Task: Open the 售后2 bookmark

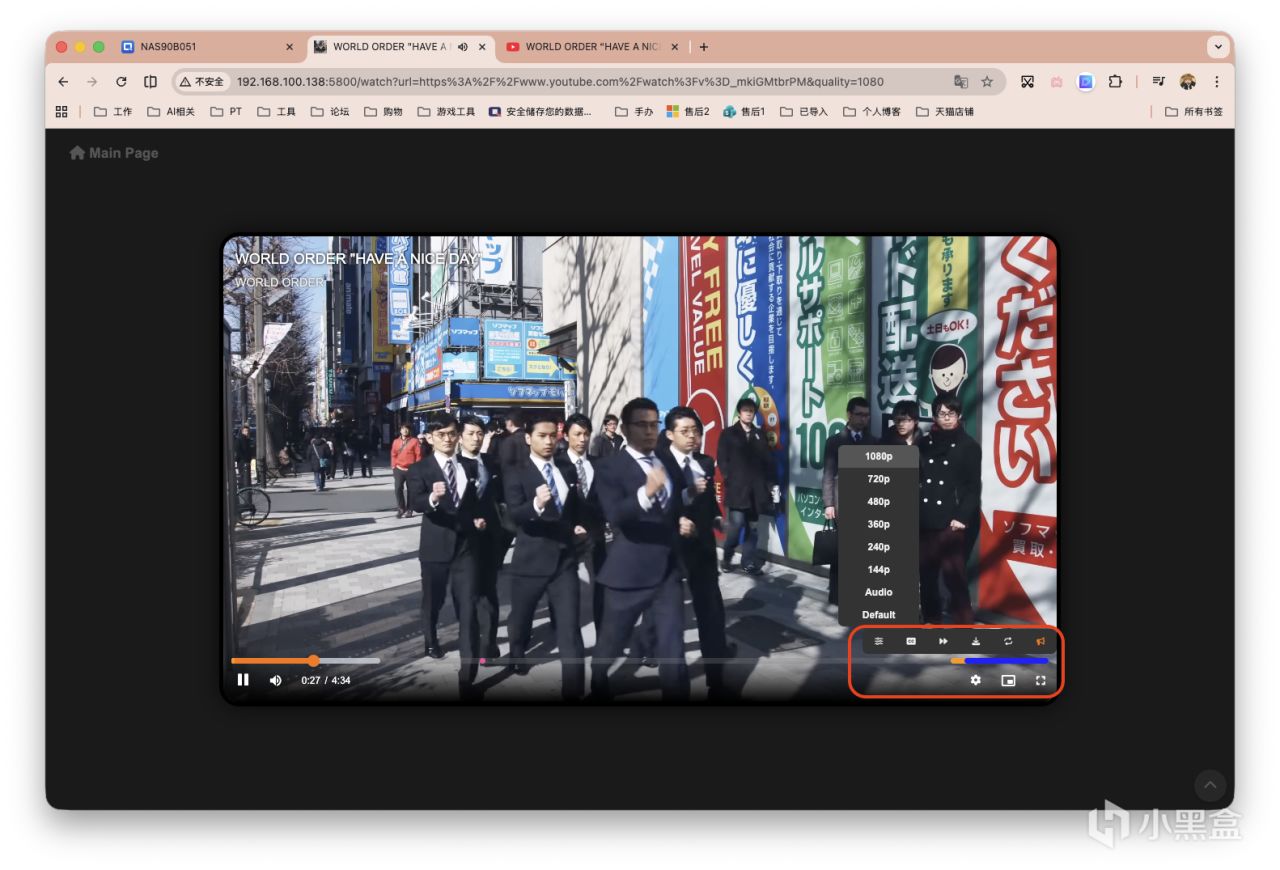Action: click(688, 112)
